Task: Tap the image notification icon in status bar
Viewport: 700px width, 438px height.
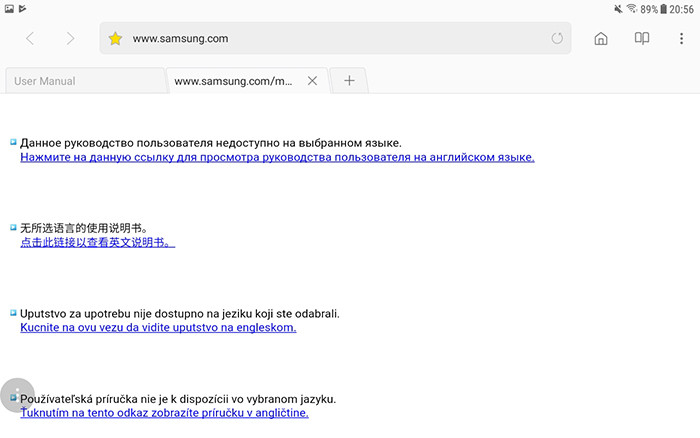Action: click(8, 8)
